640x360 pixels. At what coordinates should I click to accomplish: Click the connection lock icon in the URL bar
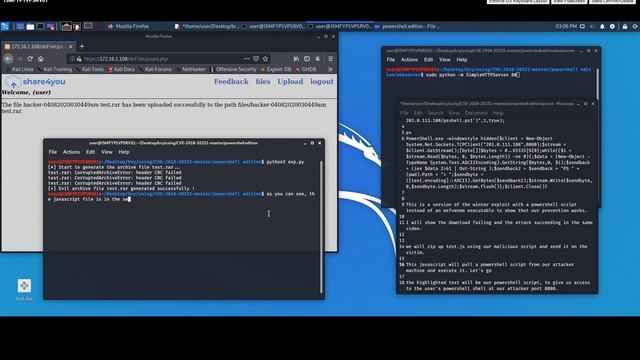(x=79, y=59)
